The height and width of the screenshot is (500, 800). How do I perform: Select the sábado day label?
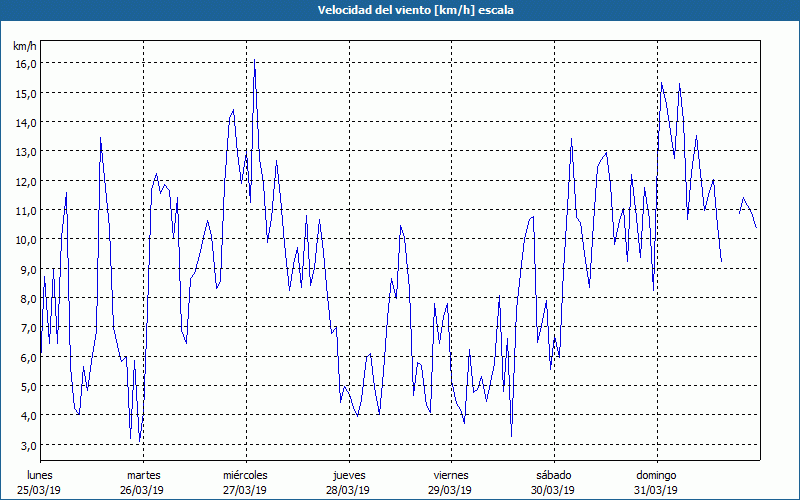coord(553,475)
